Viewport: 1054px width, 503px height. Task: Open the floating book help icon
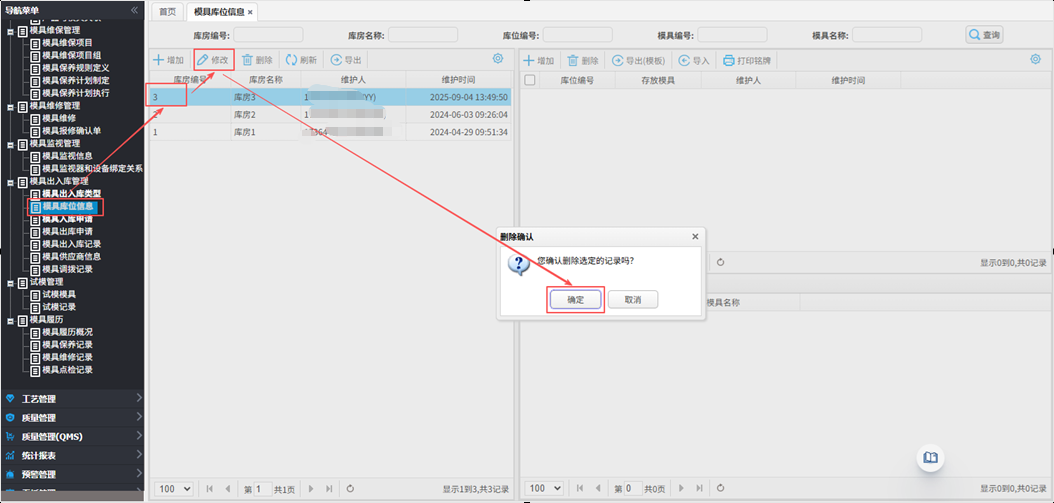click(x=930, y=457)
